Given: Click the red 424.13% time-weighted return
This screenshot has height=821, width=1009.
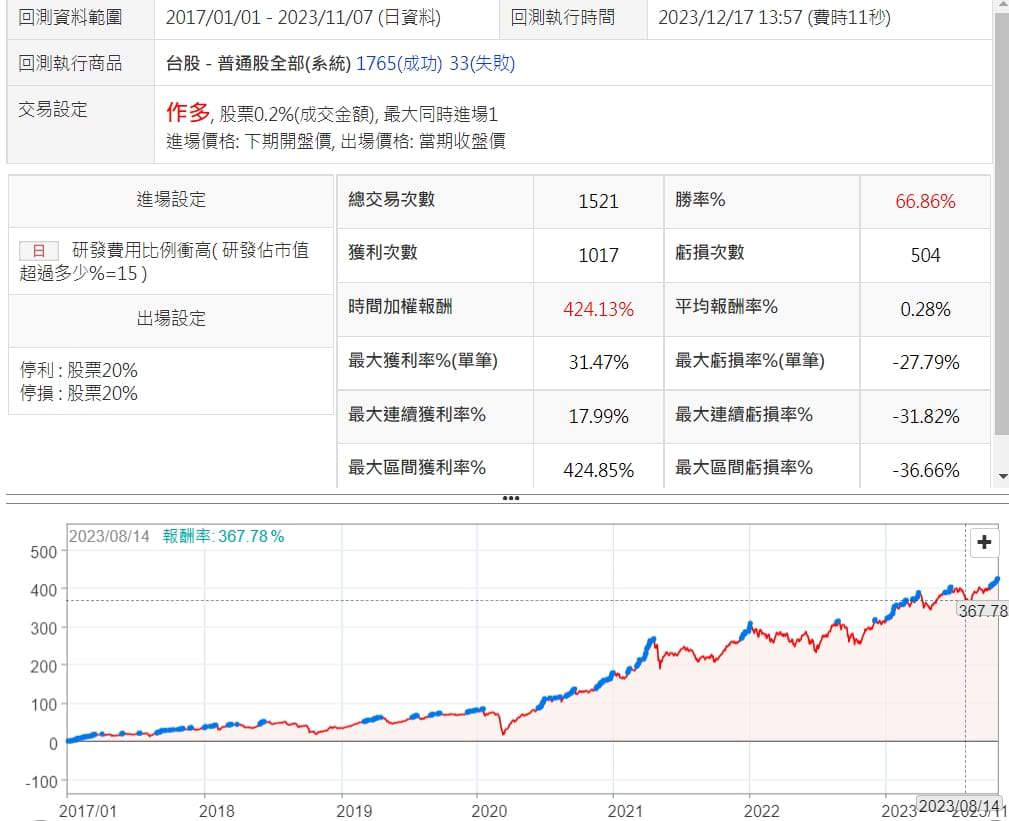Looking at the screenshot, I should (598, 309).
